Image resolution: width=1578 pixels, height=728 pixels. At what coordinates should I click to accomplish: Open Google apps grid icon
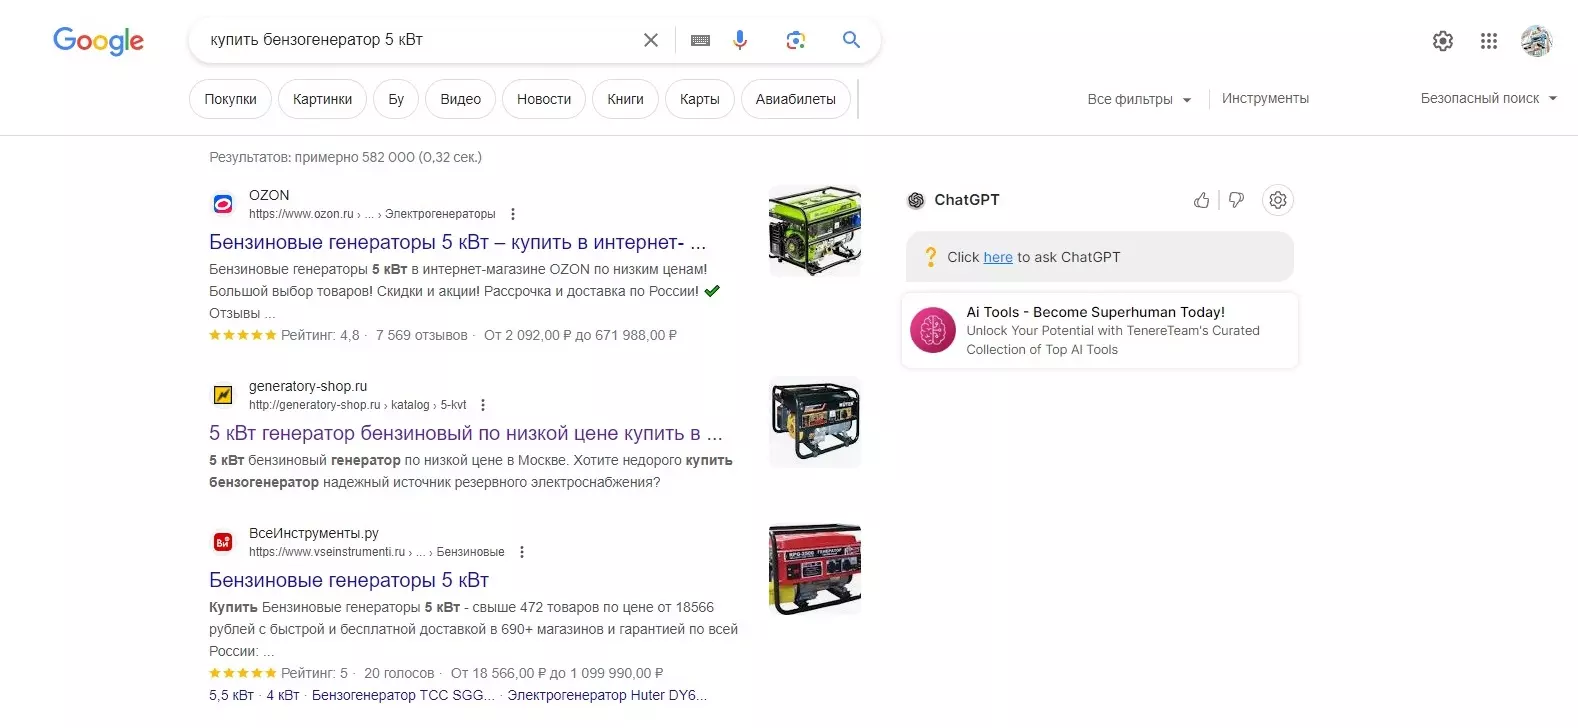[x=1489, y=41]
